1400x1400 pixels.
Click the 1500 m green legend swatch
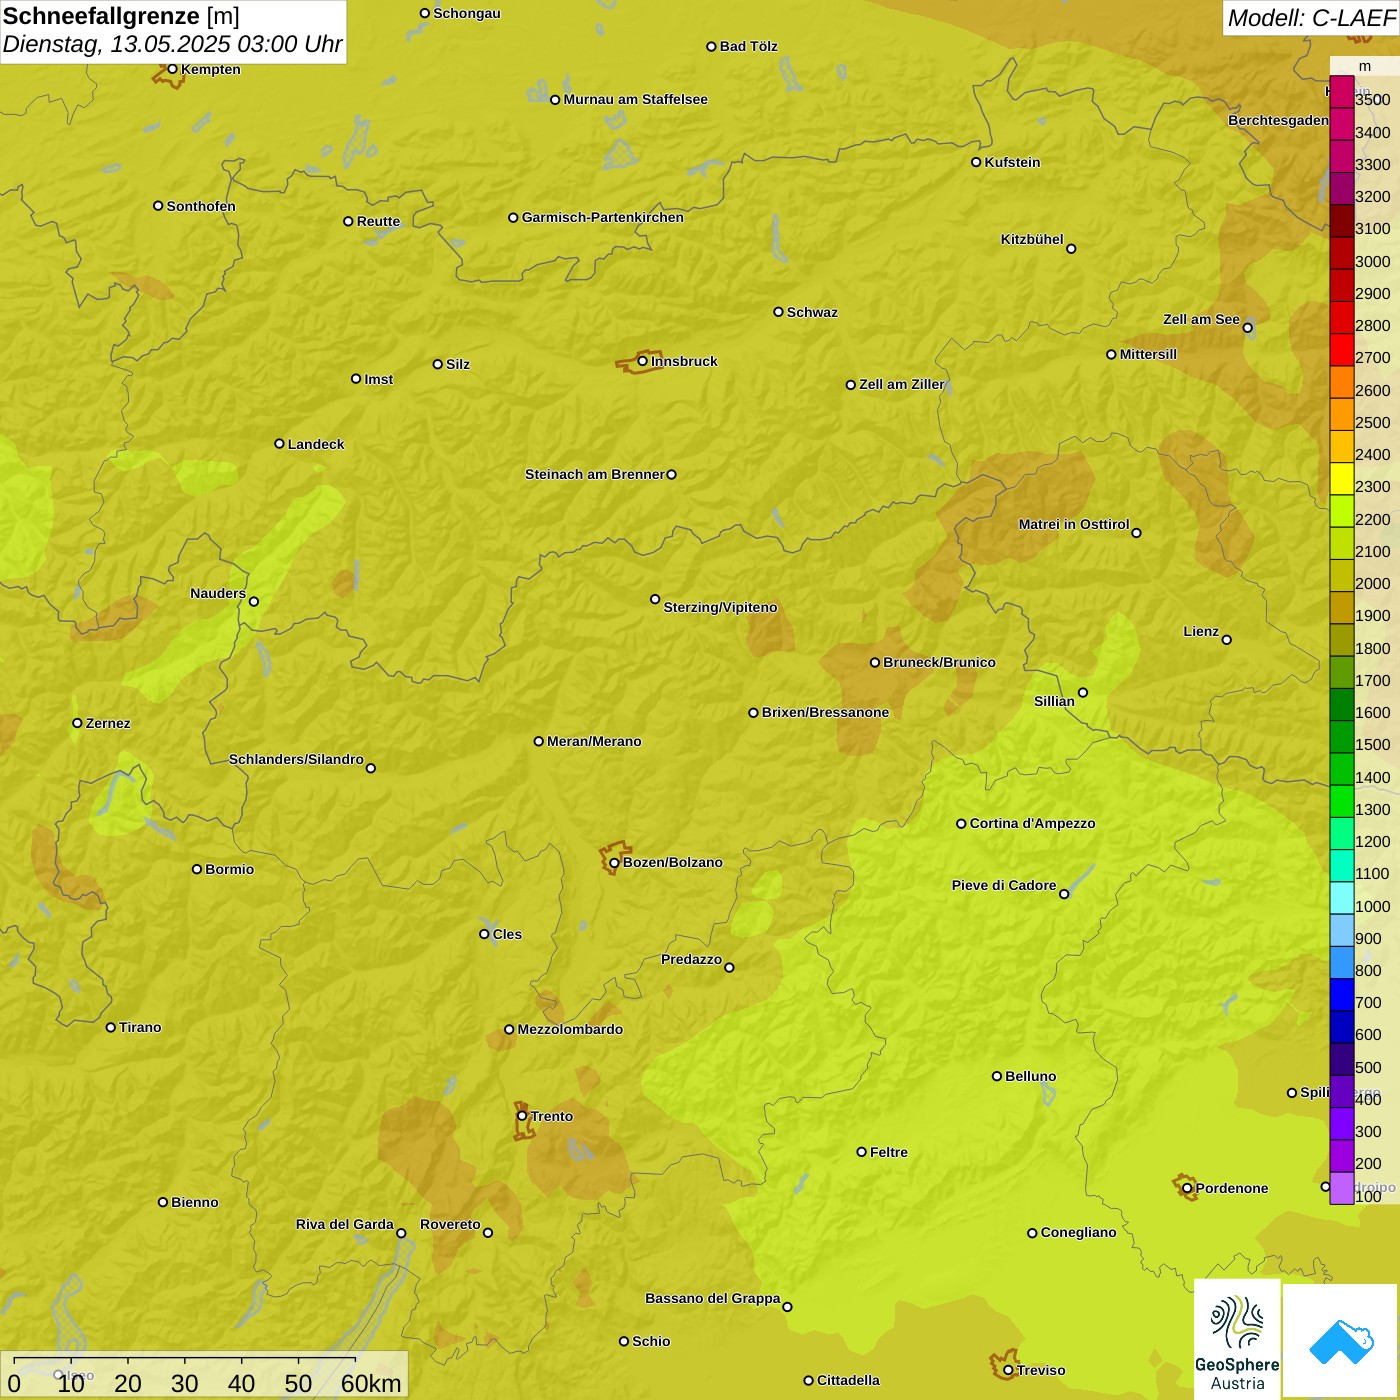click(x=1341, y=737)
